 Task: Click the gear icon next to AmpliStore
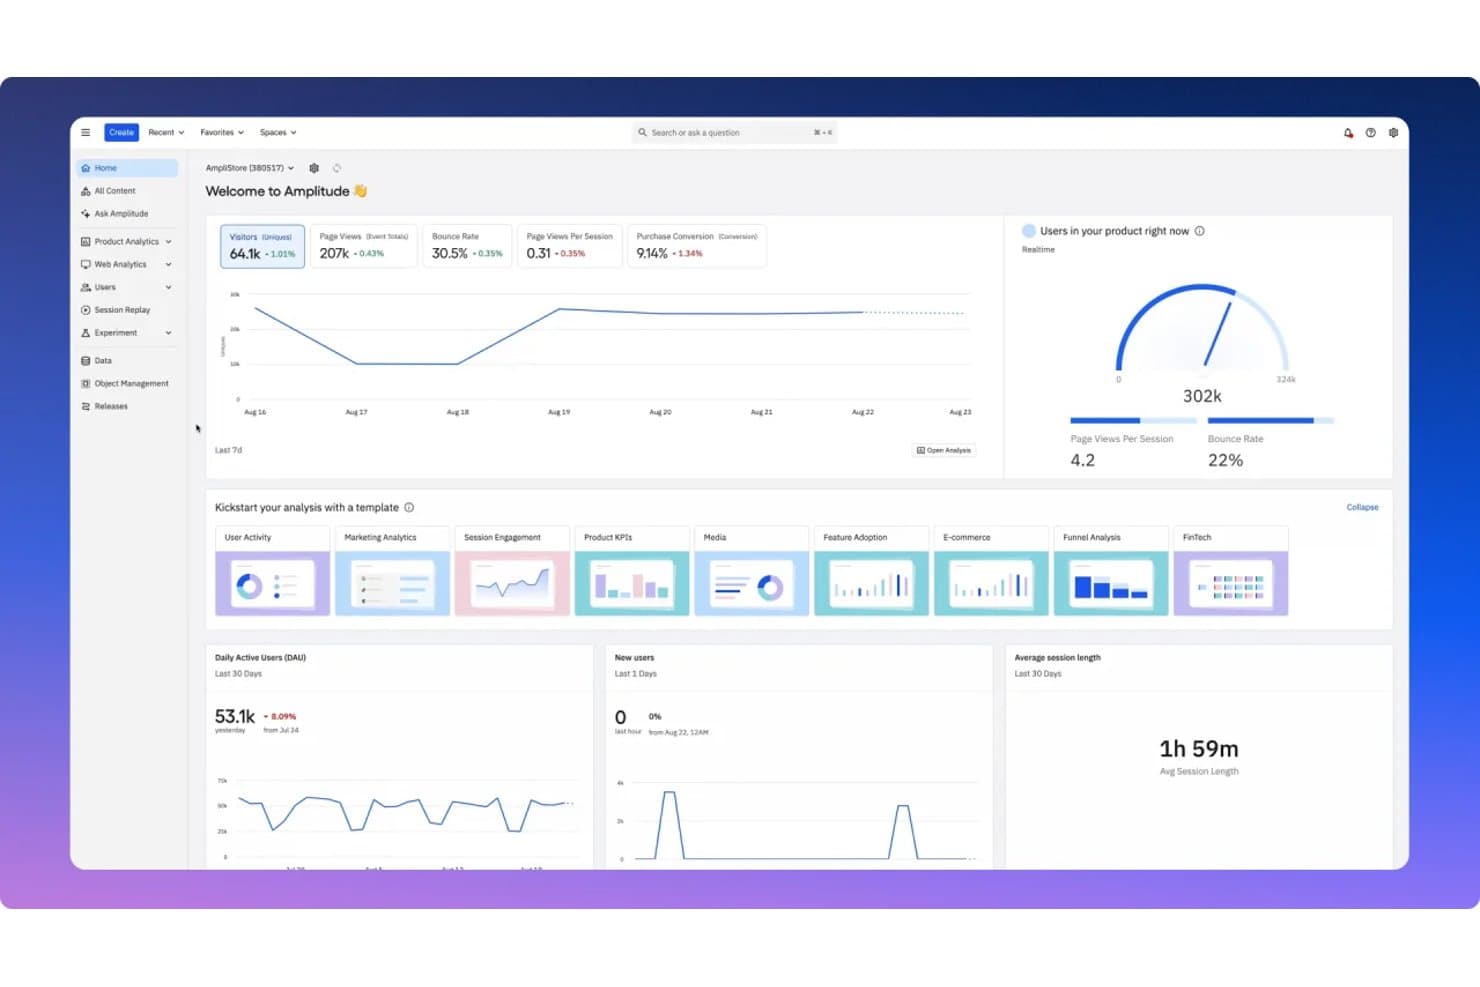point(314,168)
